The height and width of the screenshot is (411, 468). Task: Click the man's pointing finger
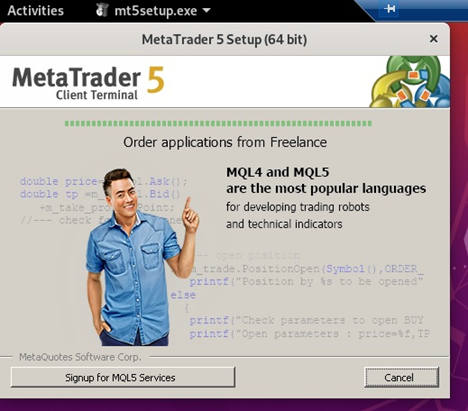point(188,203)
